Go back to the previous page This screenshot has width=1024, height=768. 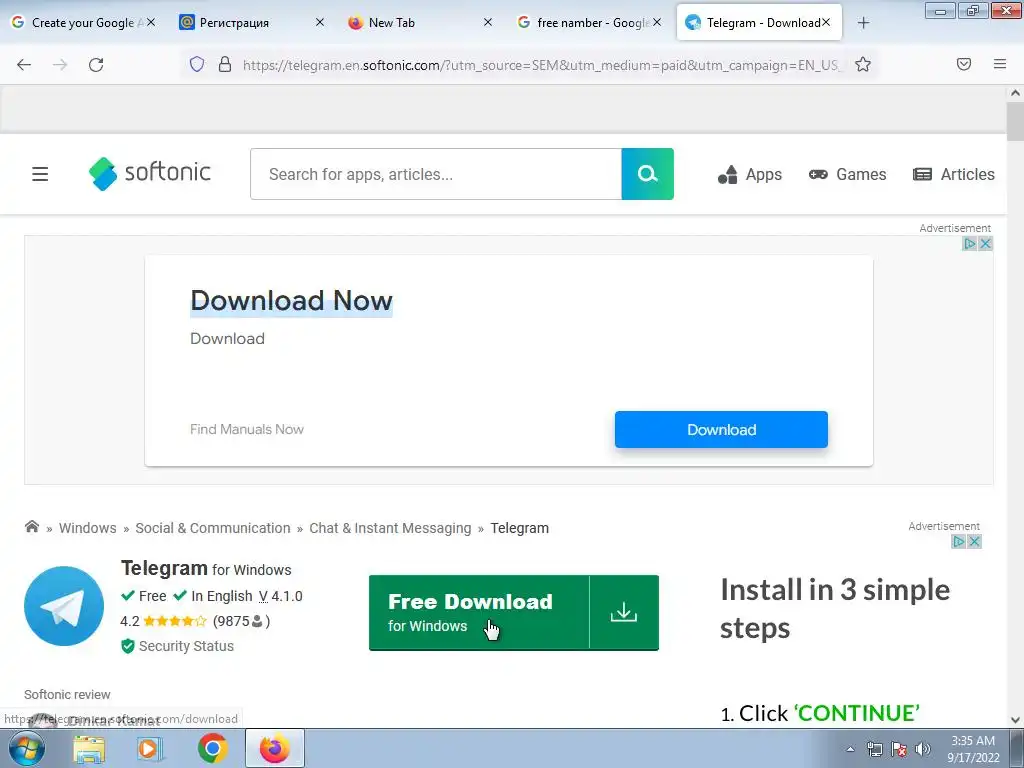click(x=24, y=65)
